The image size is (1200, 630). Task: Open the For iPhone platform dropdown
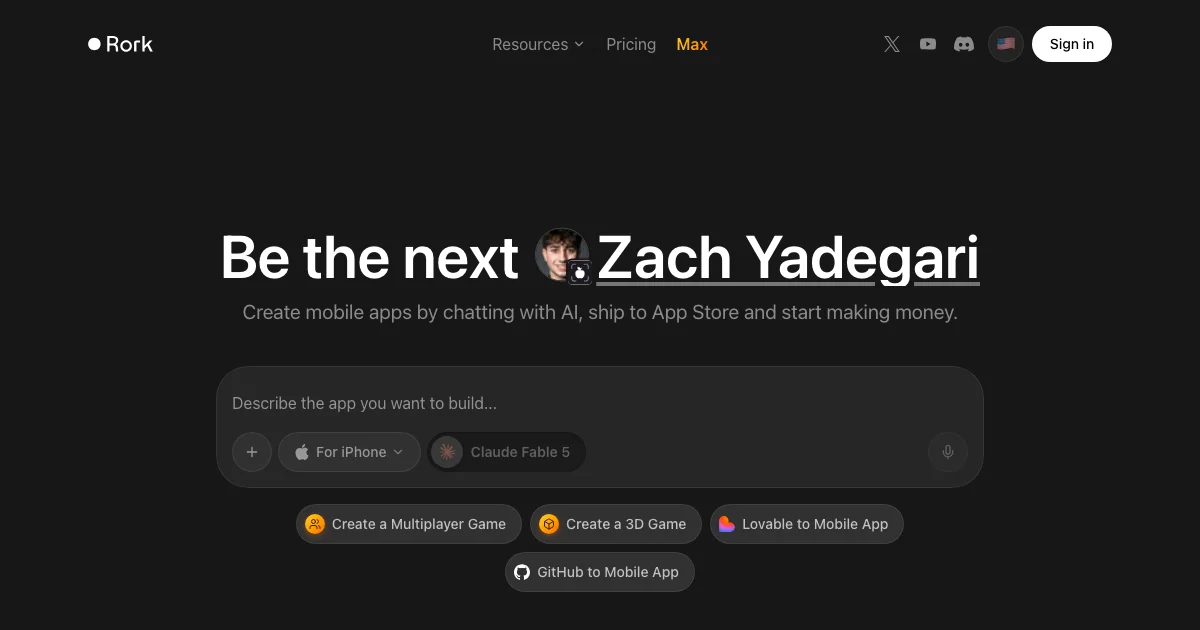point(349,452)
